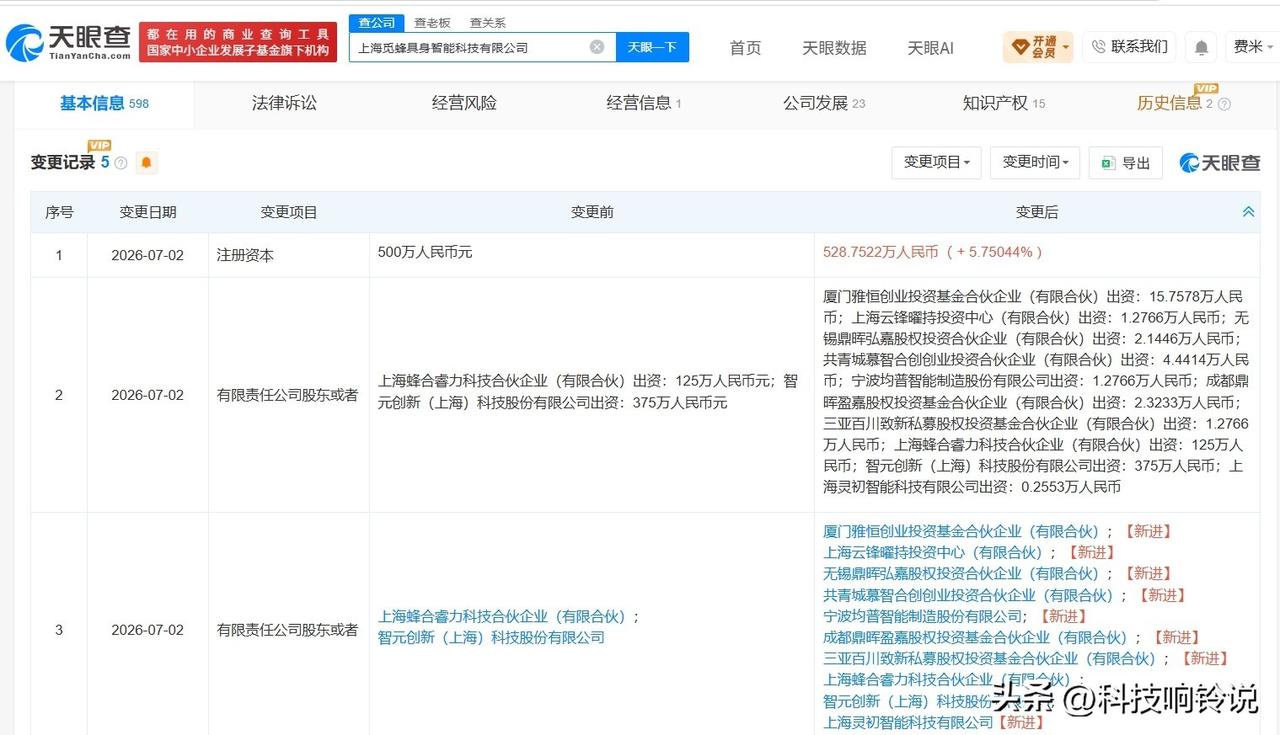Click the 变更前 column header
Viewport: 1280px width, 735px height.
592,212
